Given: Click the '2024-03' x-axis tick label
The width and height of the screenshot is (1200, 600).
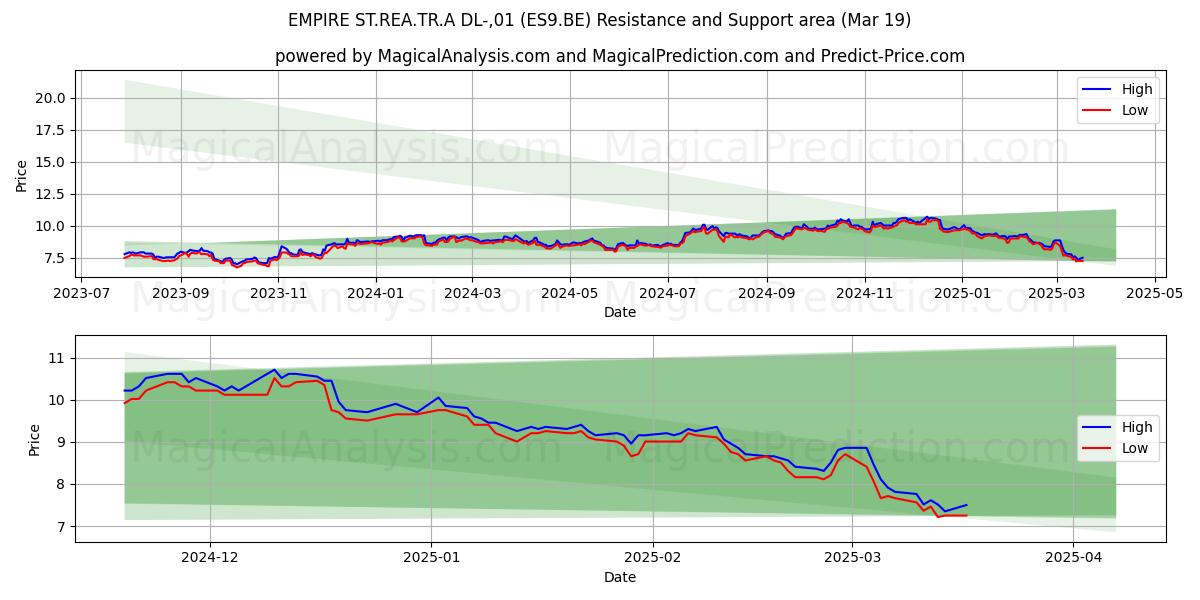Looking at the screenshot, I should pyautogui.click(x=472, y=294).
